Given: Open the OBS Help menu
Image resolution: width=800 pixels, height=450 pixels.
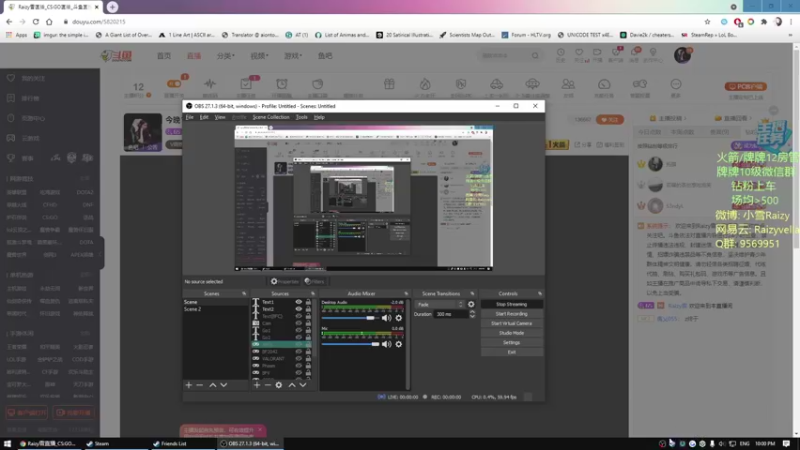Looking at the screenshot, I should point(319,117).
